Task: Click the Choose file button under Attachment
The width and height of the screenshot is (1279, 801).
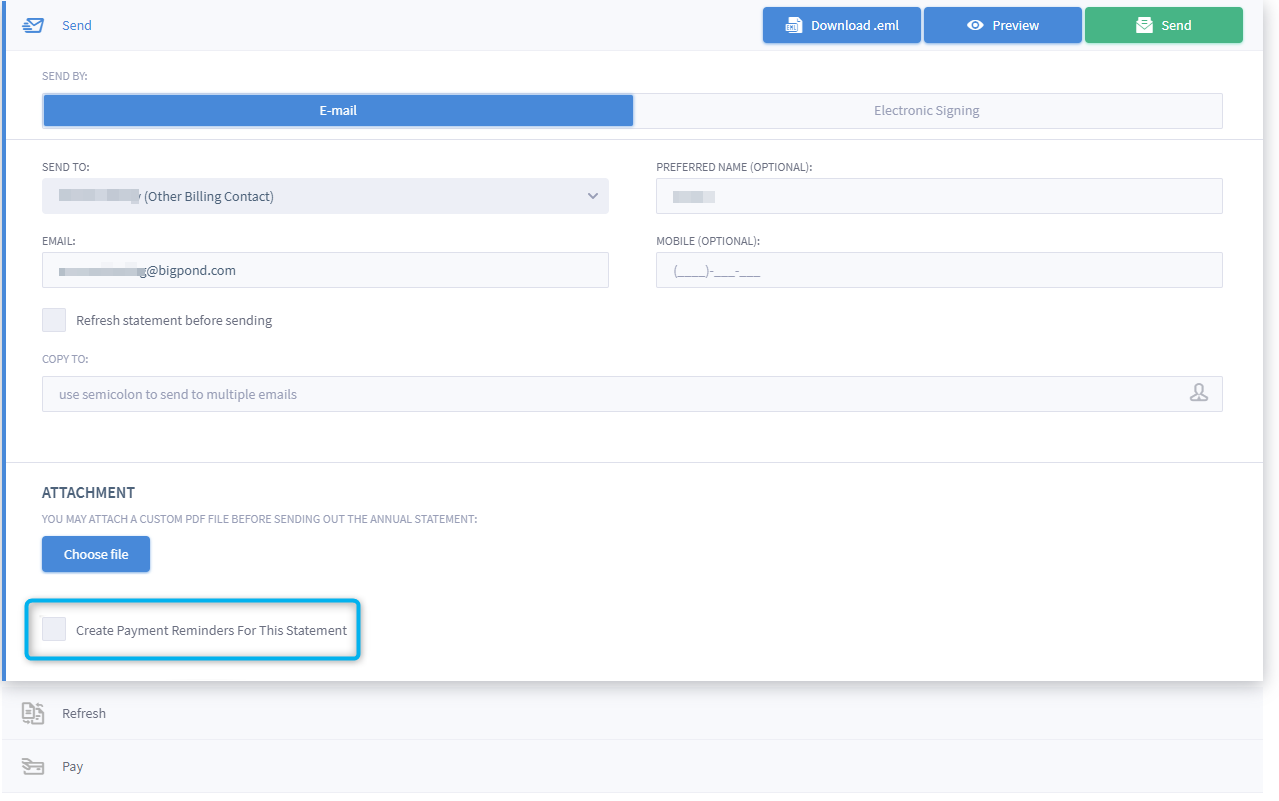Action: coord(95,553)
